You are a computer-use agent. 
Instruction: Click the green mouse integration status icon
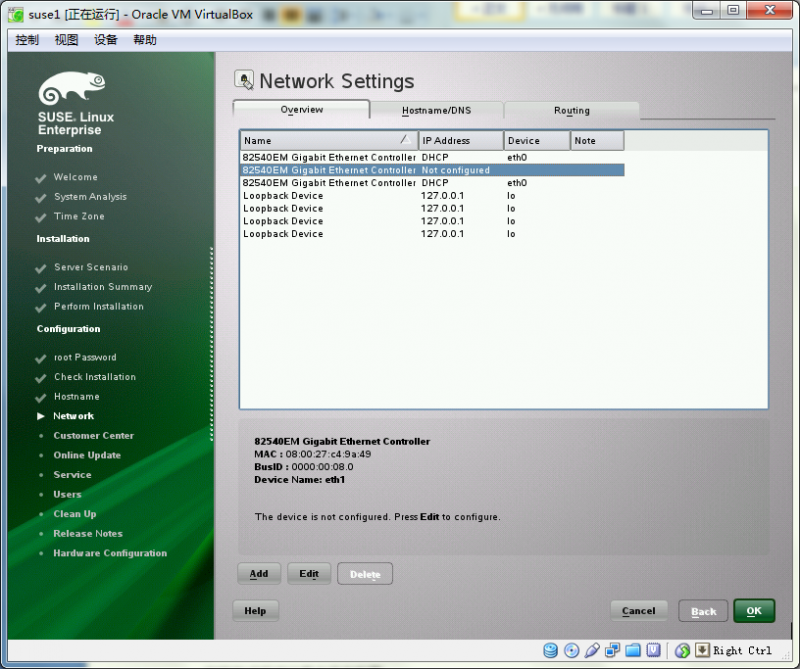[x=683, y=650]
